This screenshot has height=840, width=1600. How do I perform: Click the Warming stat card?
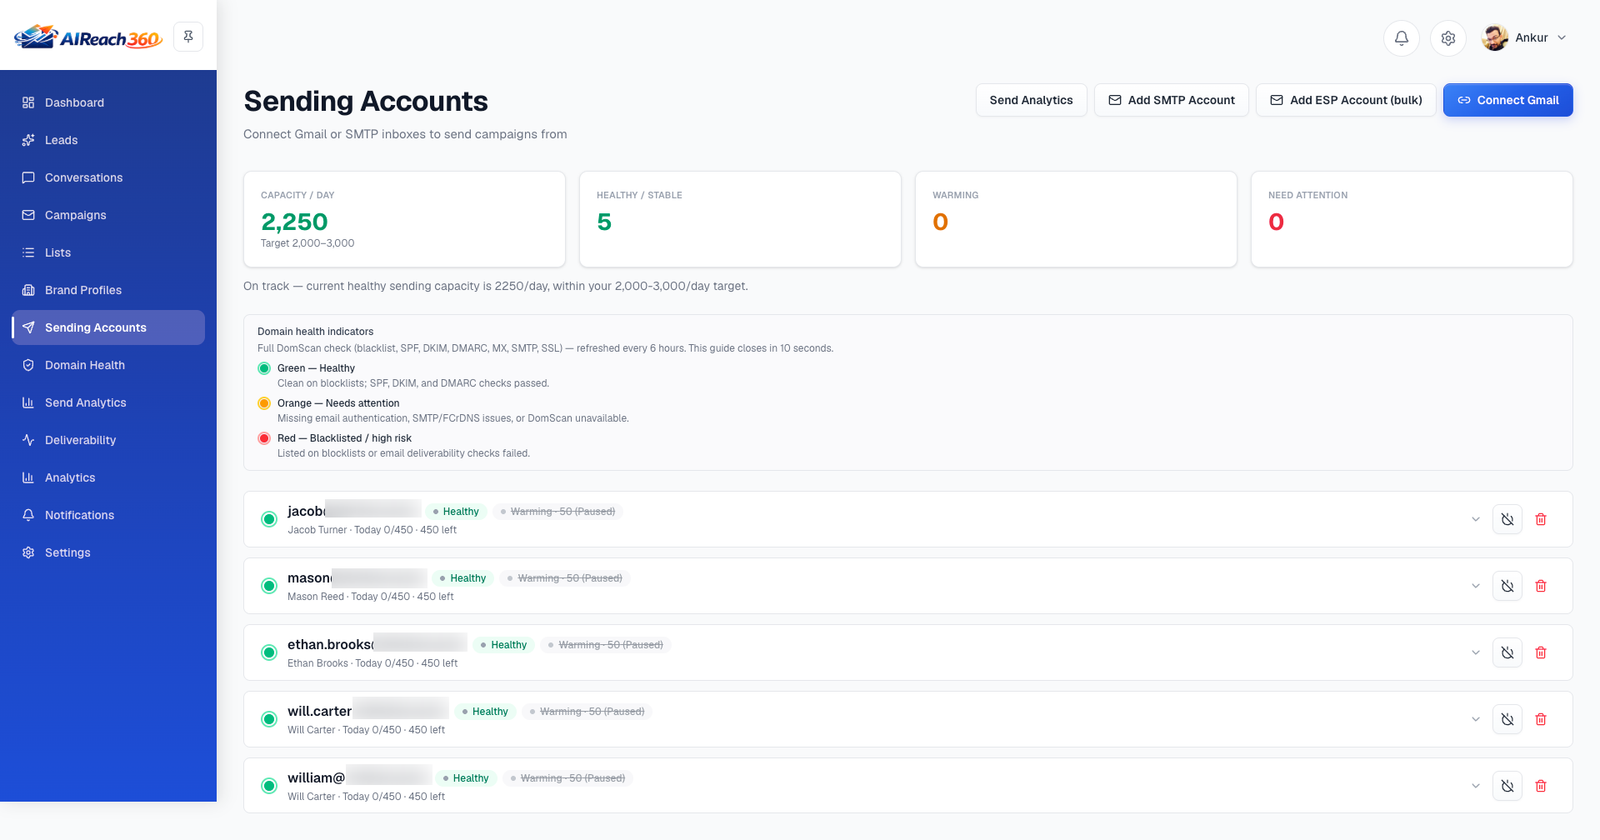(x=1076, y=219)
